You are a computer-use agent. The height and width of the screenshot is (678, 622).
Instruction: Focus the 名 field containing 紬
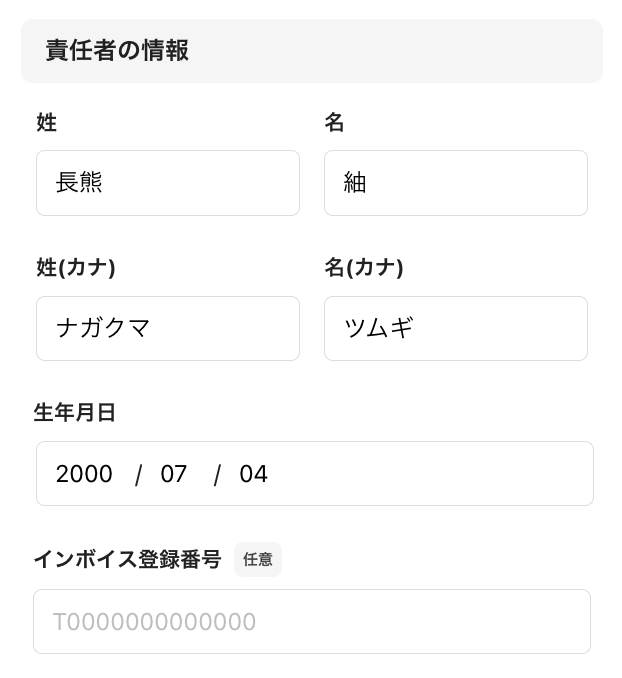coord(455,183)
